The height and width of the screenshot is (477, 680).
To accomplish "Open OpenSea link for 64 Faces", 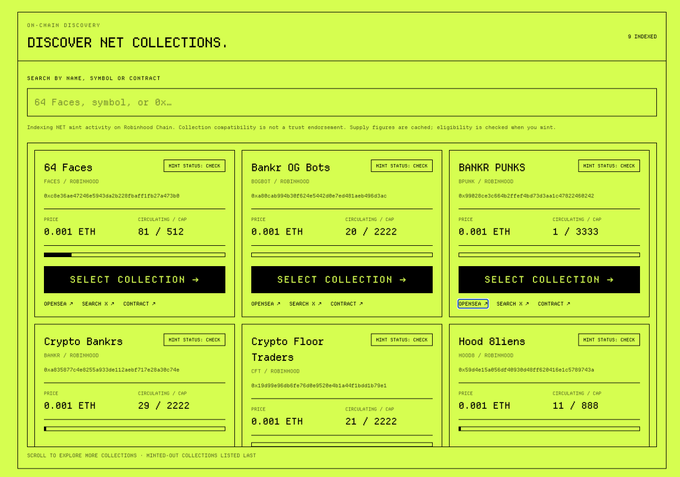I will [x=59, y=304].
